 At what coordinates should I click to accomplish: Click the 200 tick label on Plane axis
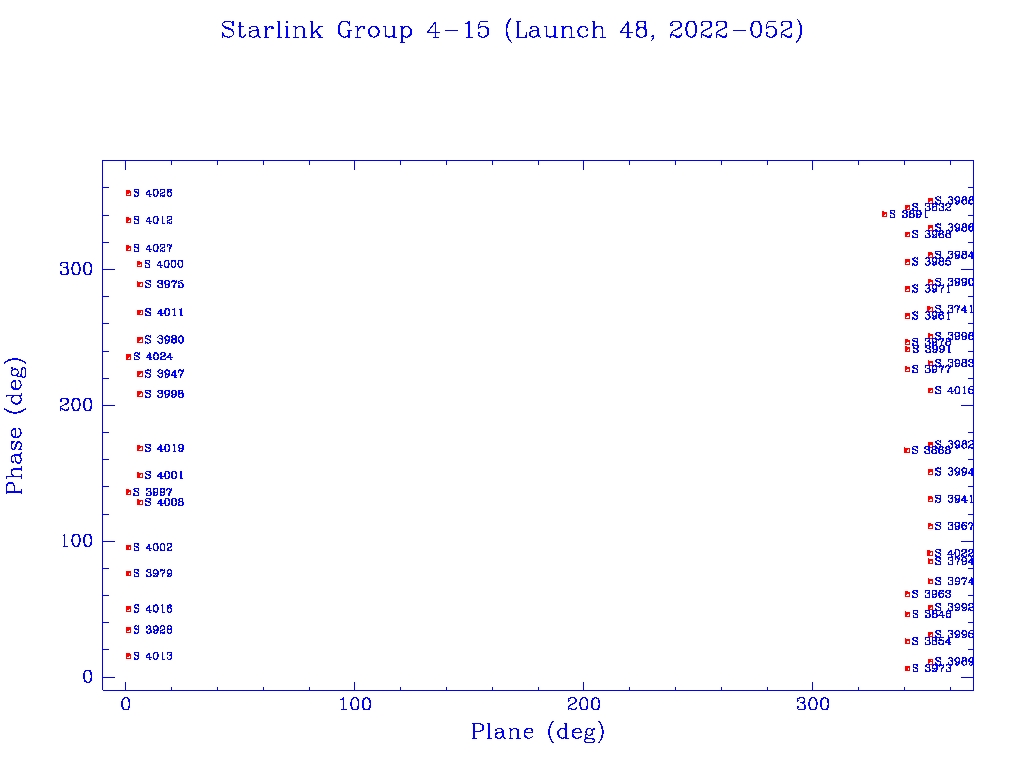583,704
